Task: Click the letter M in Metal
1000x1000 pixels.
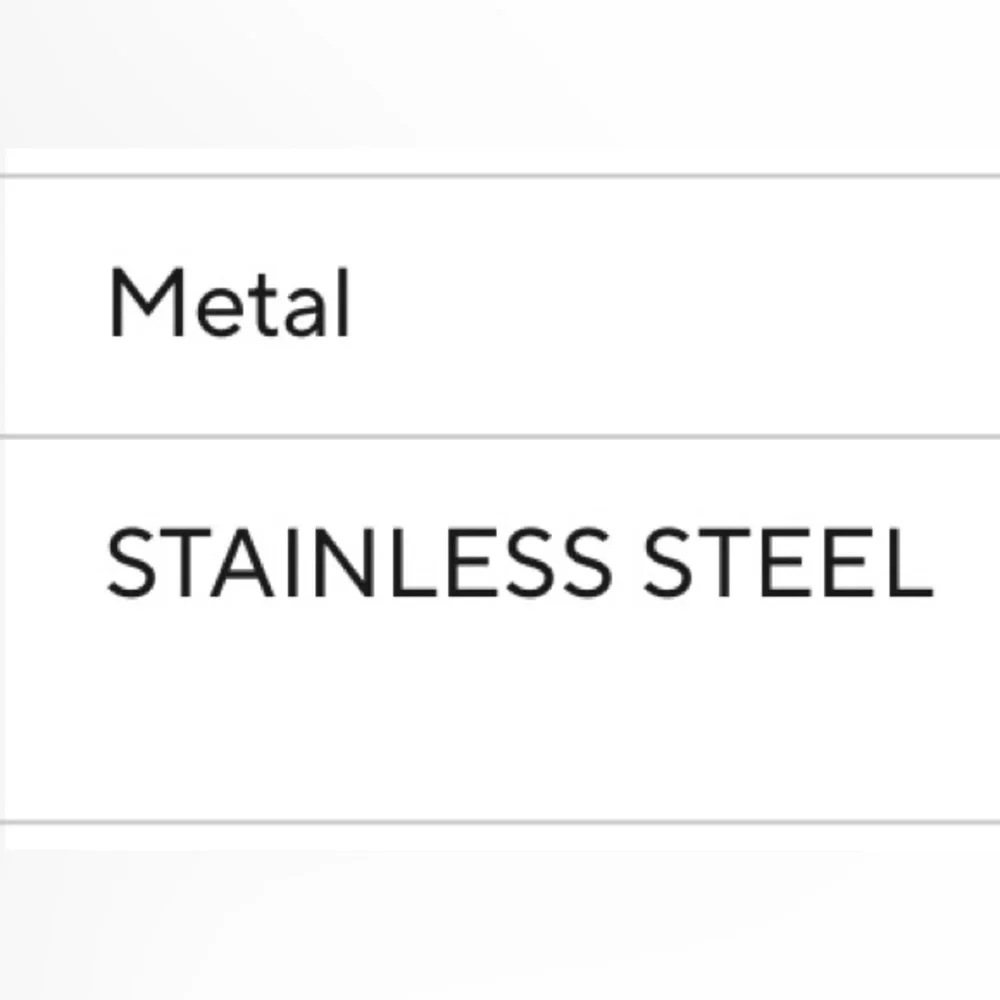Action: click(136, 306)
